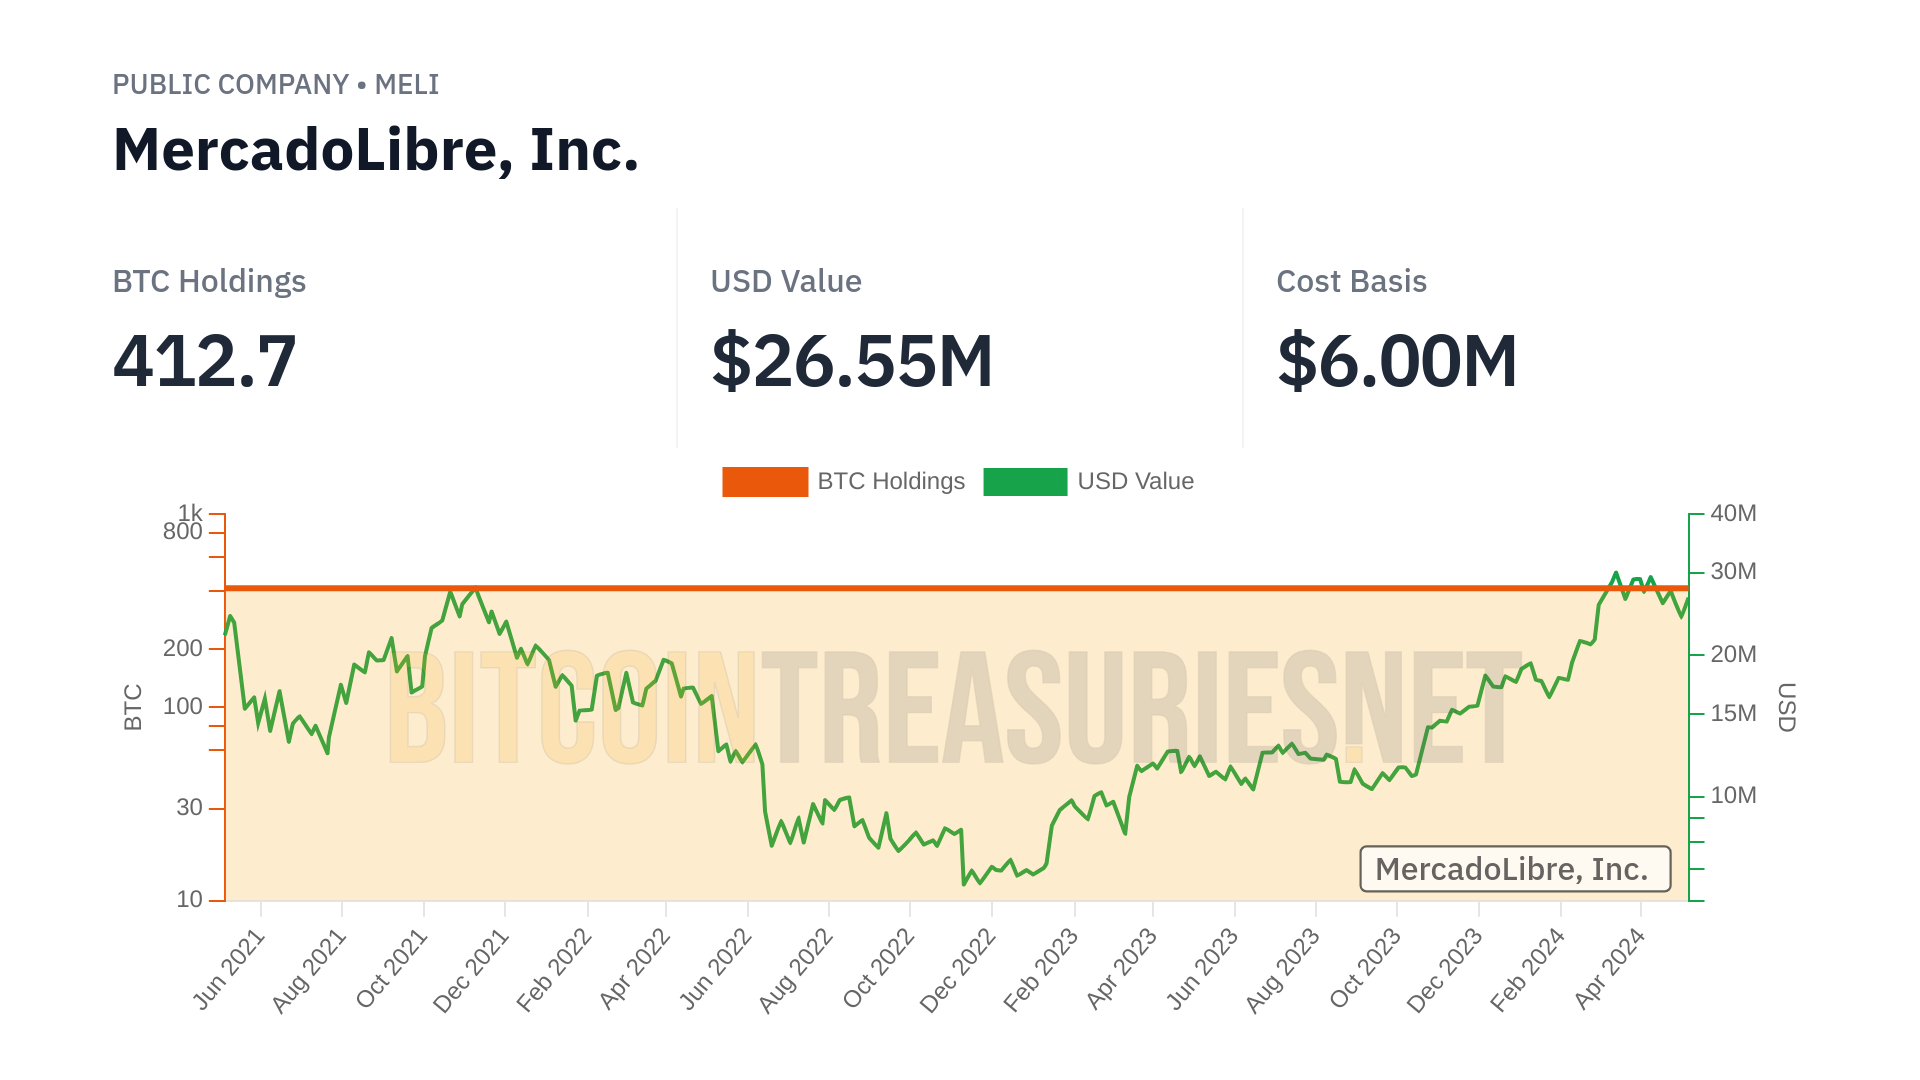The height and width of the screenshot is (1080, 1920).
Task: Click the Cost Basis card title
Action: [x=1351, y=282]
